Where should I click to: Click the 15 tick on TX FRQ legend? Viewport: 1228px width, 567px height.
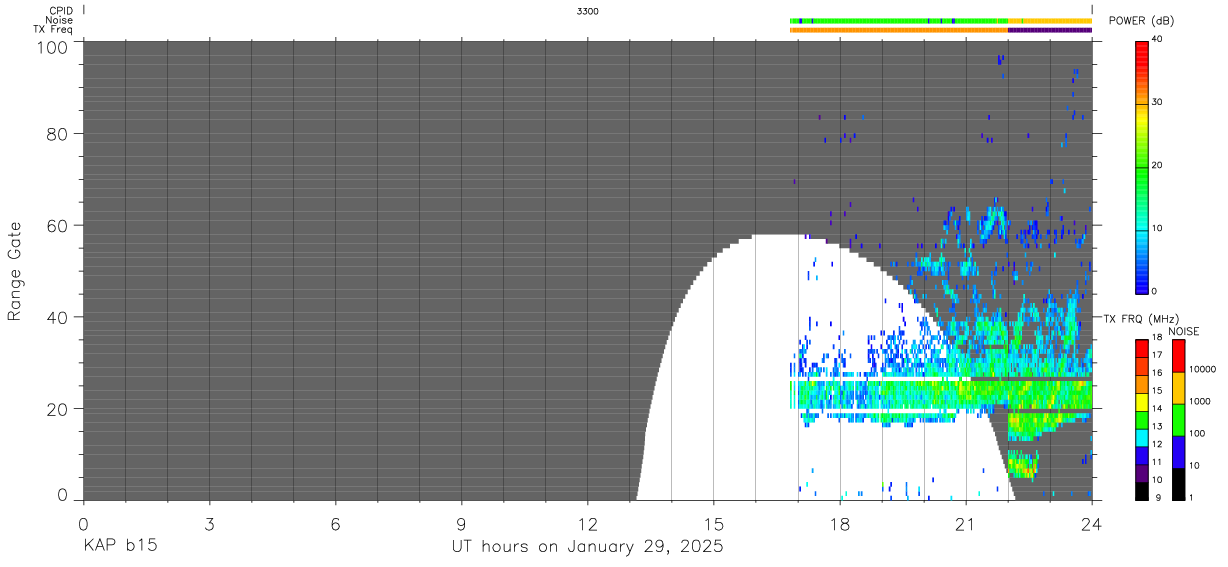(1157, 392)
